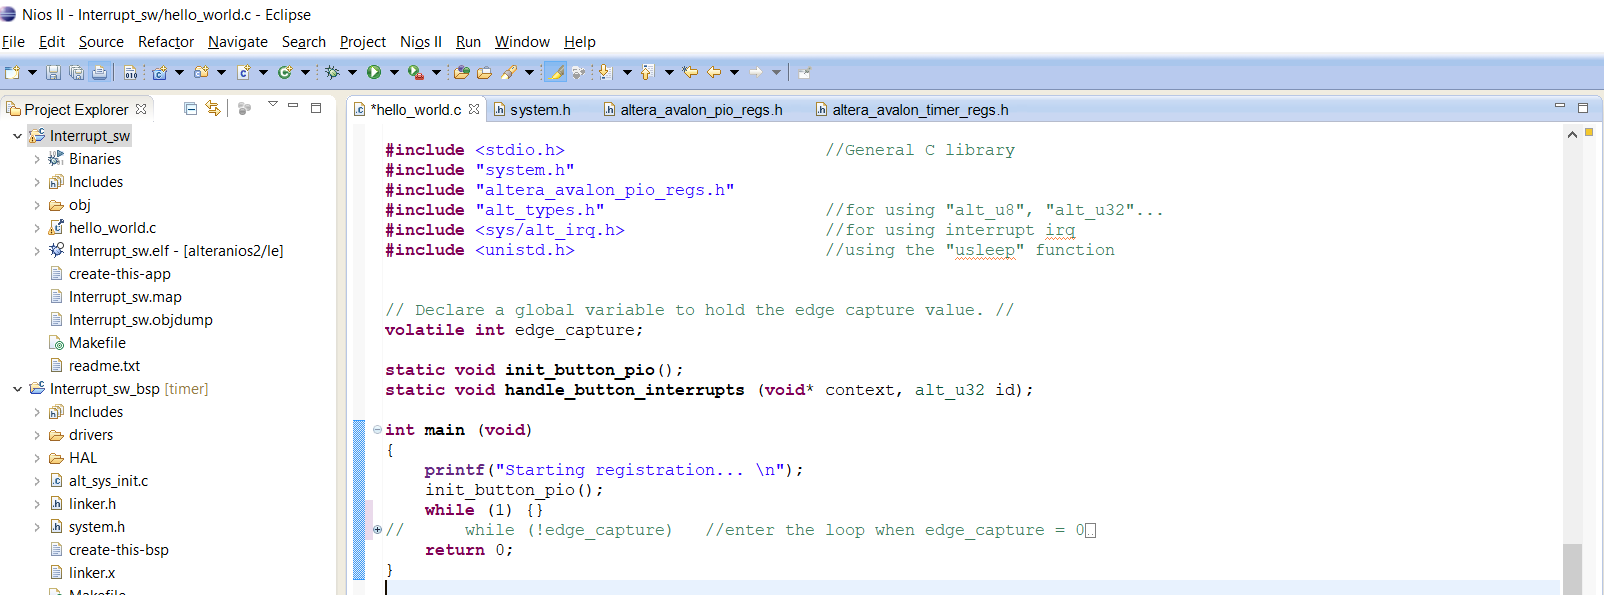The image size is (1604, 595).
Task: Click the Print icon in toolbar
Action: 99,72
